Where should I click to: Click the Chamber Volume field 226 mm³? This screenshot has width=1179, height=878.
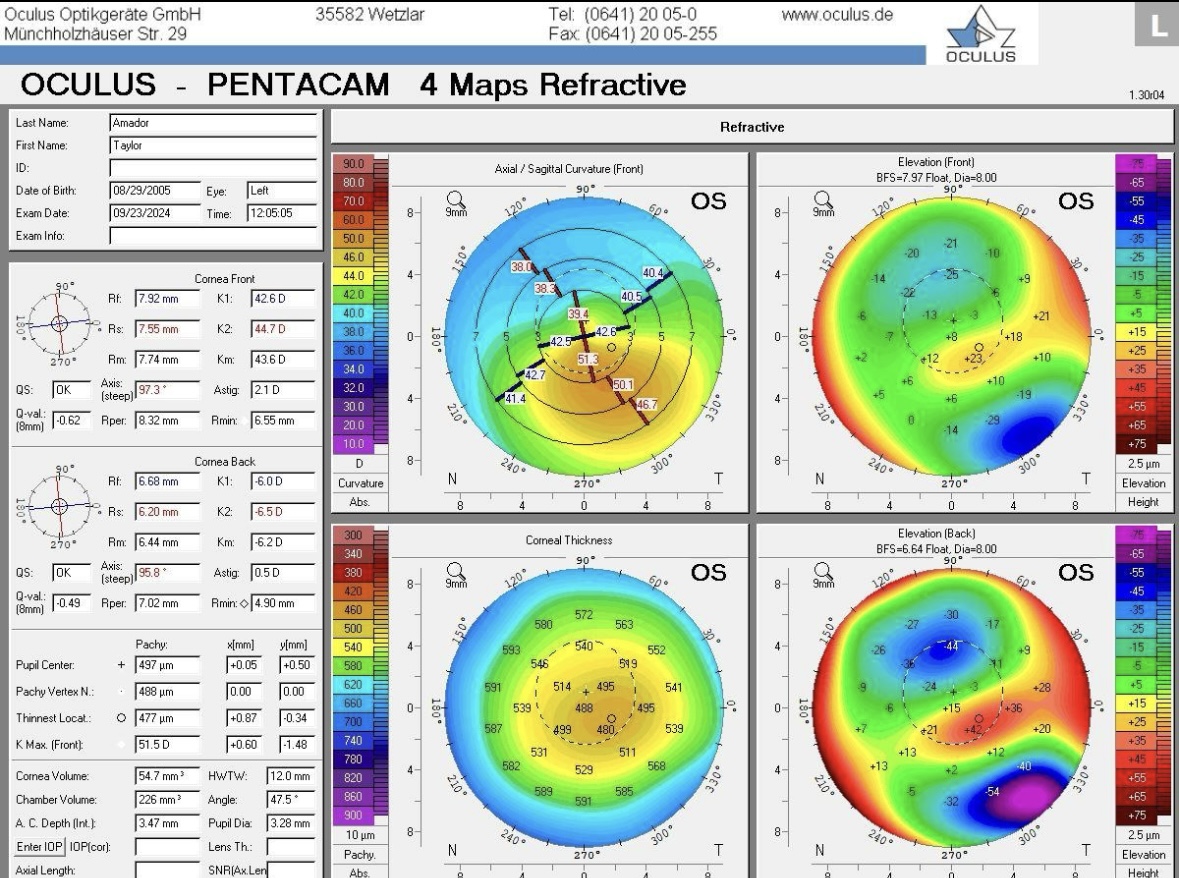click(x=168, y=799)
